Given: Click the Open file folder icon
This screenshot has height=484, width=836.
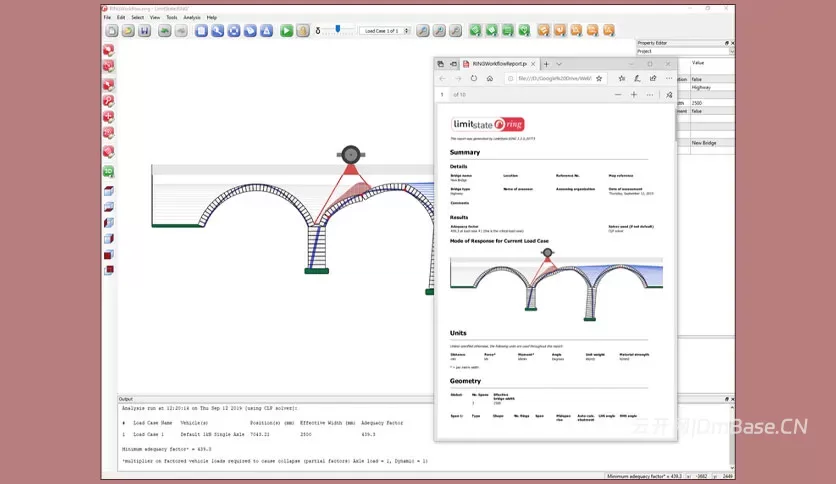Looking at the screenshot, I should 128,31.
